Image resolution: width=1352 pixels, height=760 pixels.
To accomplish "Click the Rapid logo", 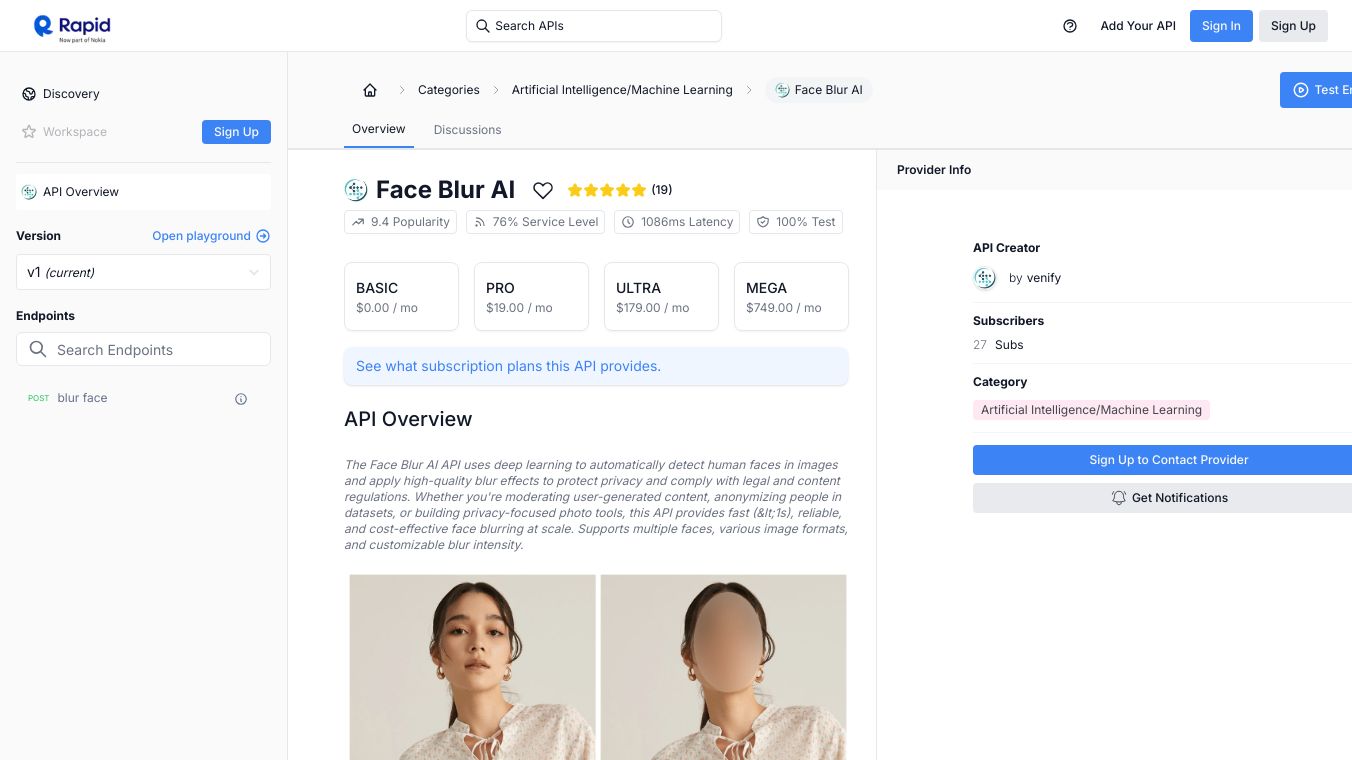I will [72, 27].
